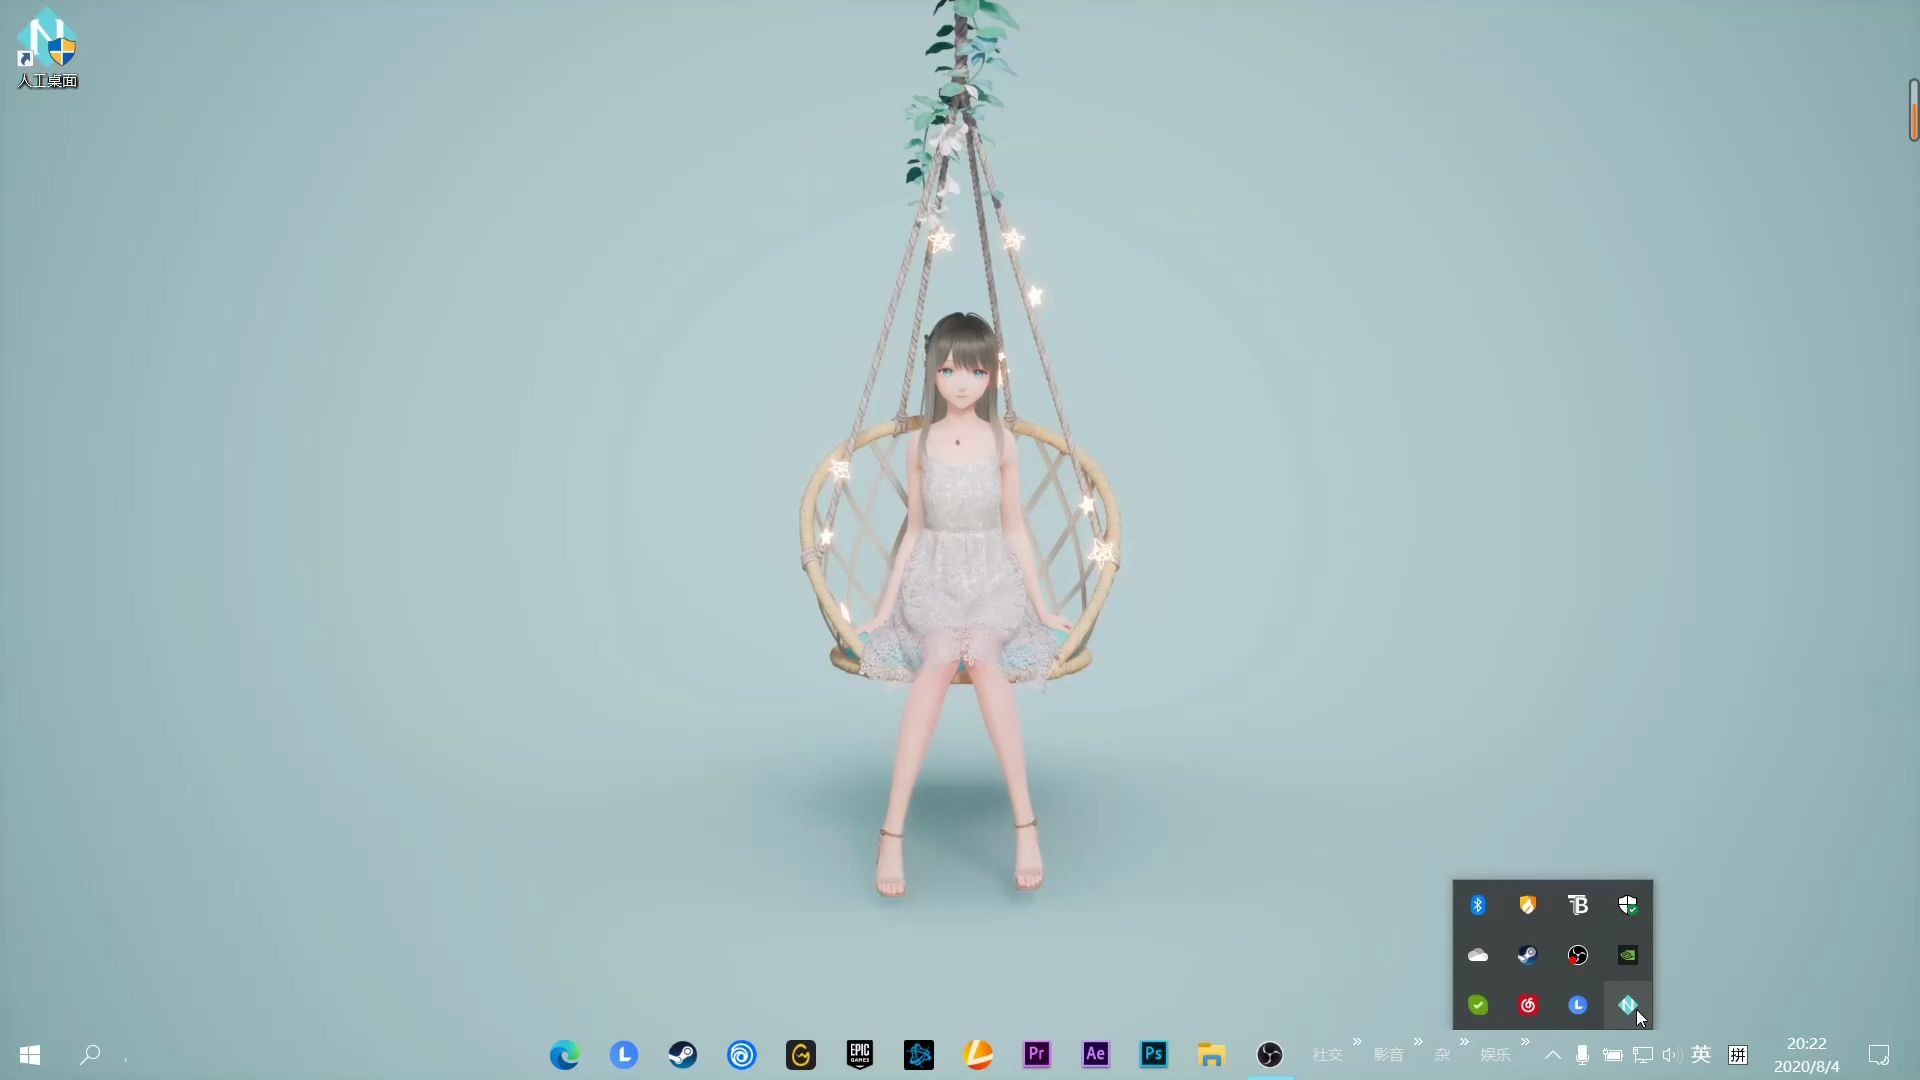Open the volume speaker control
Image resolution: width=1920 pixels, height=1080 pixels.
tap(1671, 1055)
